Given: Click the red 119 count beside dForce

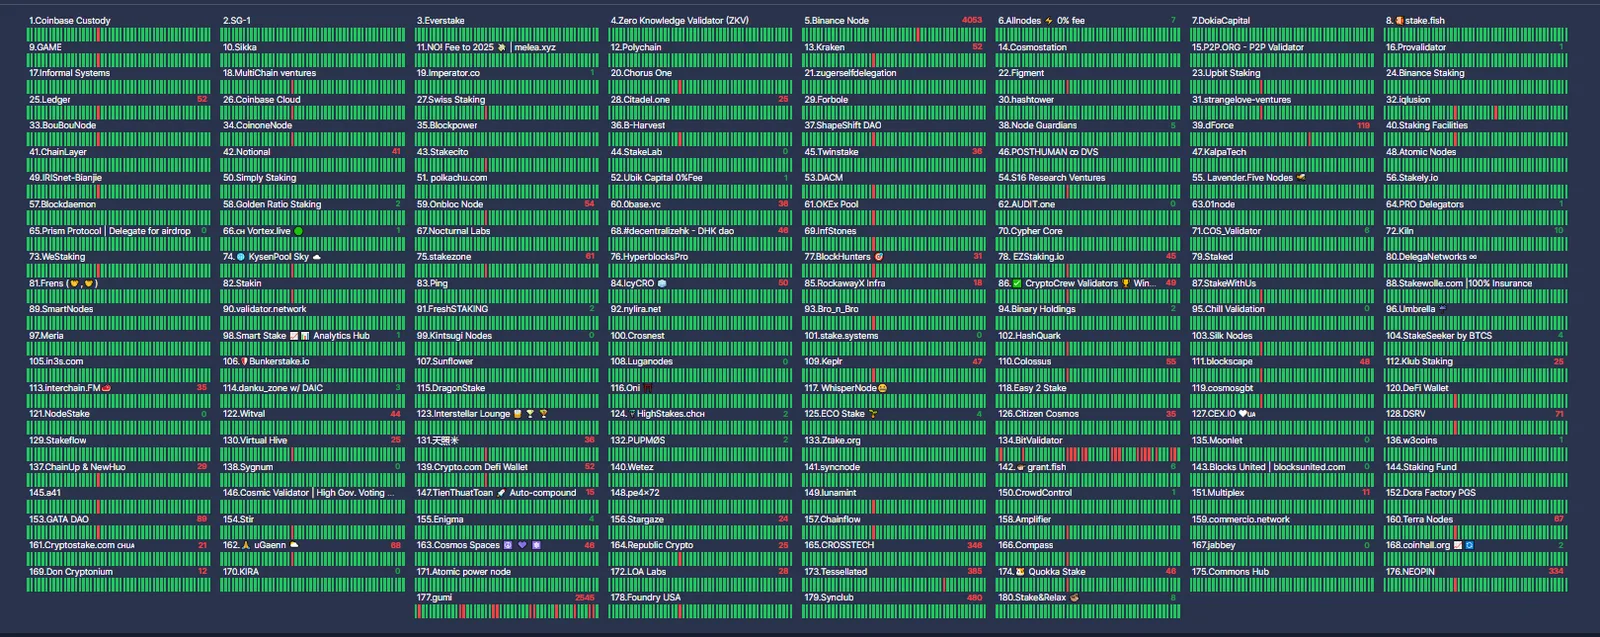Looking at the screenshot, I should (x=1363, y=126).
